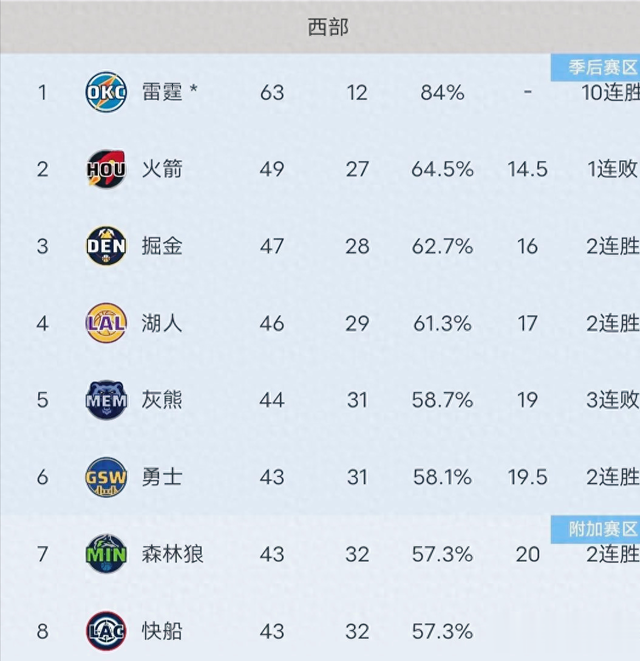Open the 快船 team name
This screenshot has width=640, height=661.
[x=162, y=631]
